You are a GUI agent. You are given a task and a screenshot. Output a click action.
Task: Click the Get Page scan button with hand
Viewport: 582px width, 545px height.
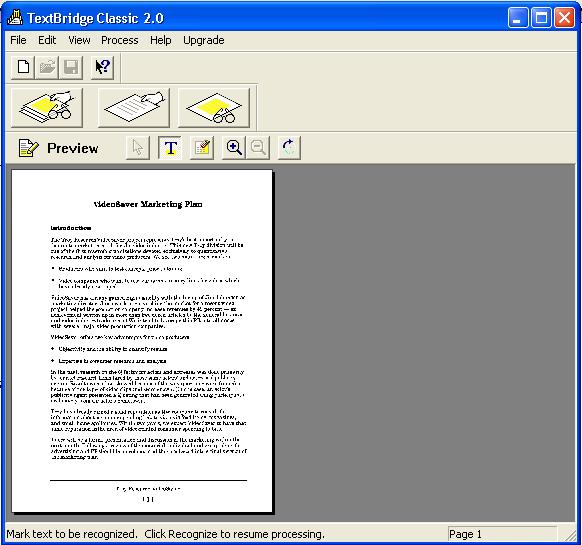tap(134, 108)
